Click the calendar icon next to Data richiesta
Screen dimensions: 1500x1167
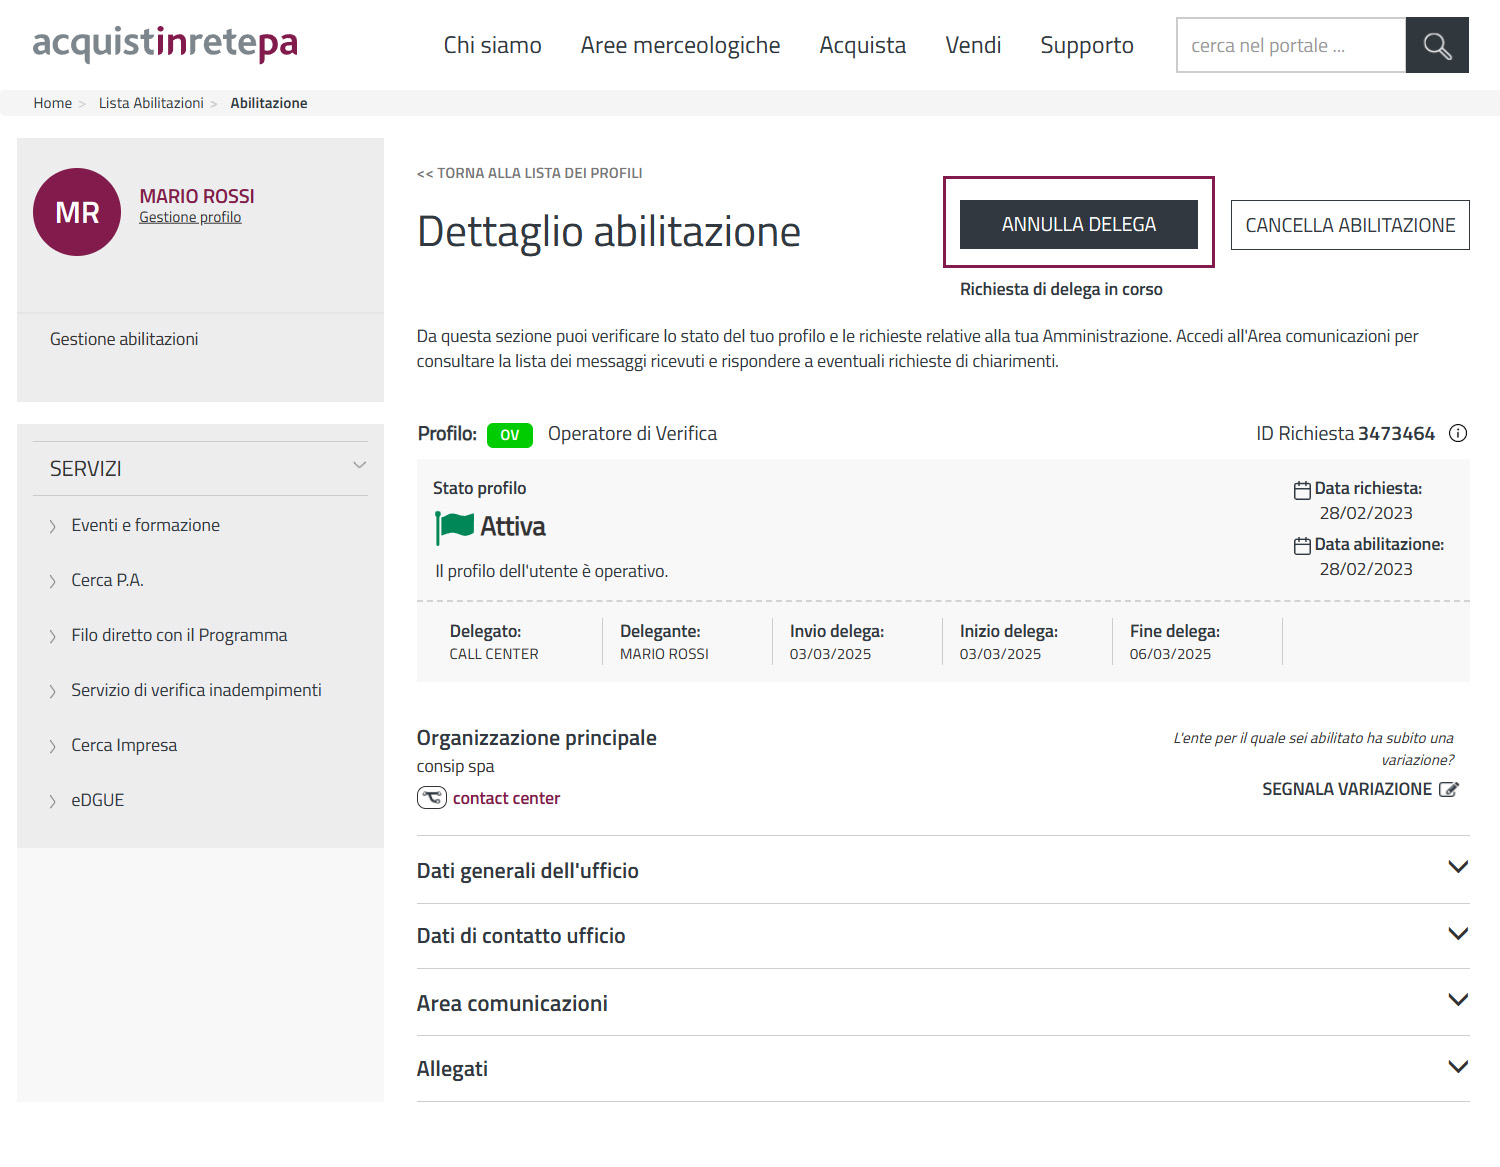coord(1302,490)
